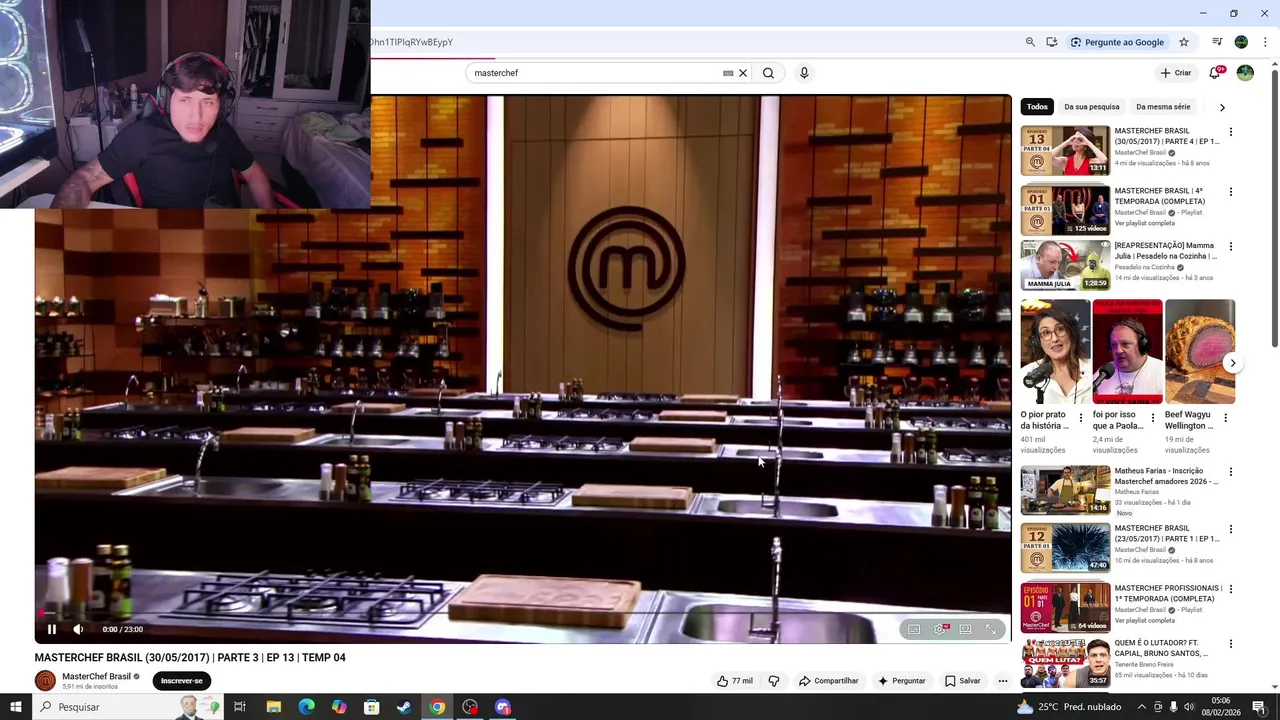The height and width of the screenshot is (720, 1280).
Task: Open Chrome media controls icon
Action: [1217, 42]
